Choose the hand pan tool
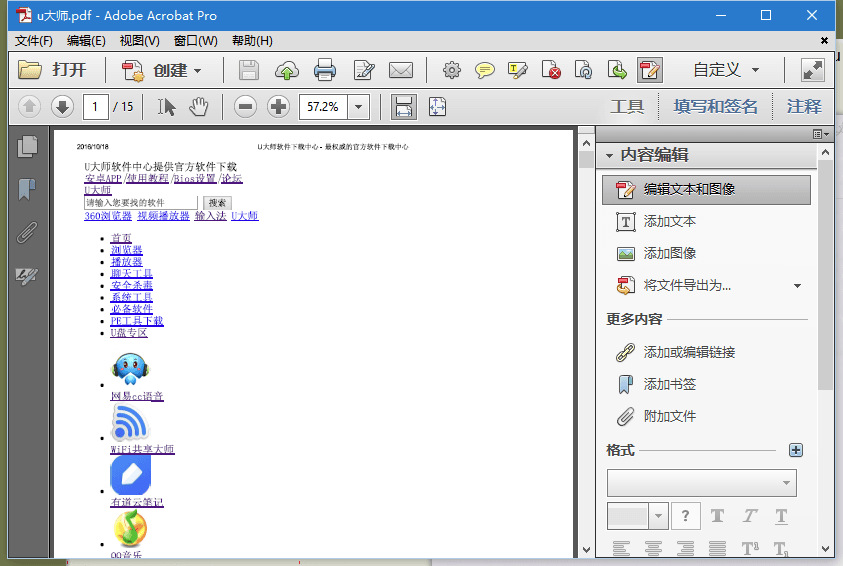 [198, 107]
